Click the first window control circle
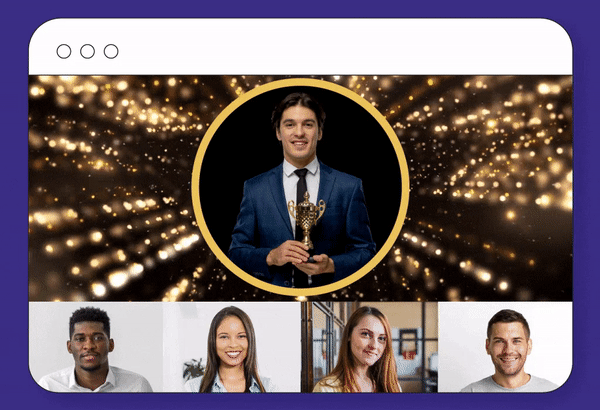This screenshot has height=410, width=600. [x=64, y=51]
